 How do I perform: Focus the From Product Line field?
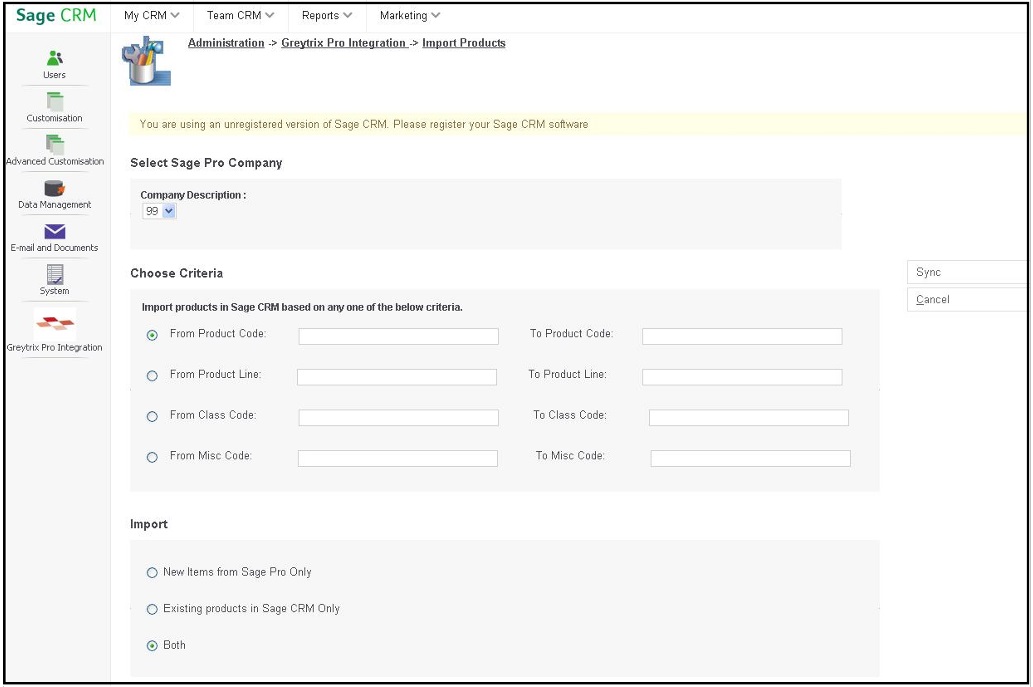(397, 377)
